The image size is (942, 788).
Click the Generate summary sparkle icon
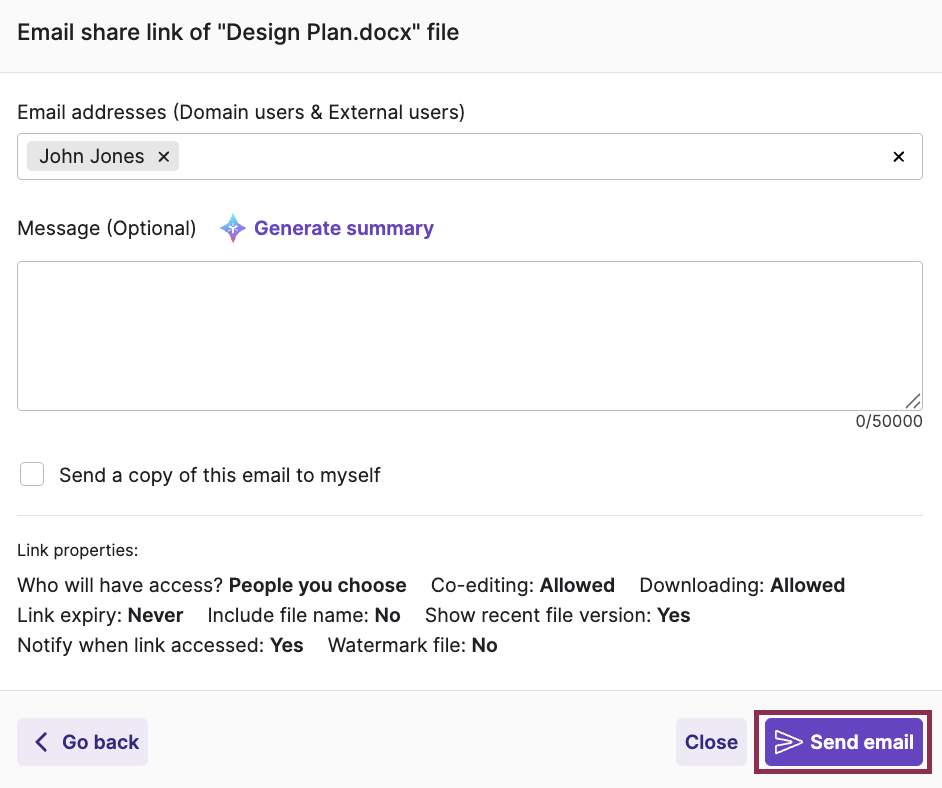[232, 228]
